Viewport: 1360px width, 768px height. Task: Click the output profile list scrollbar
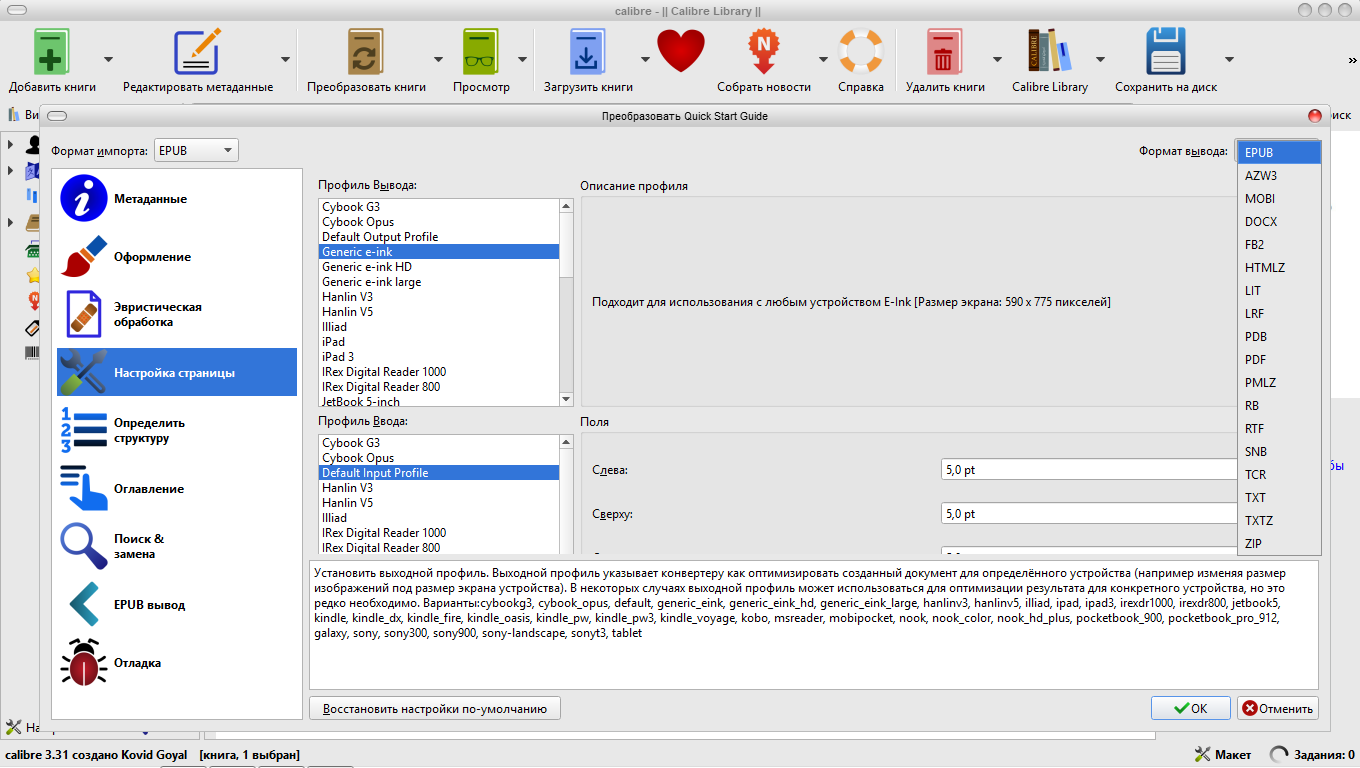click(566, 300)
